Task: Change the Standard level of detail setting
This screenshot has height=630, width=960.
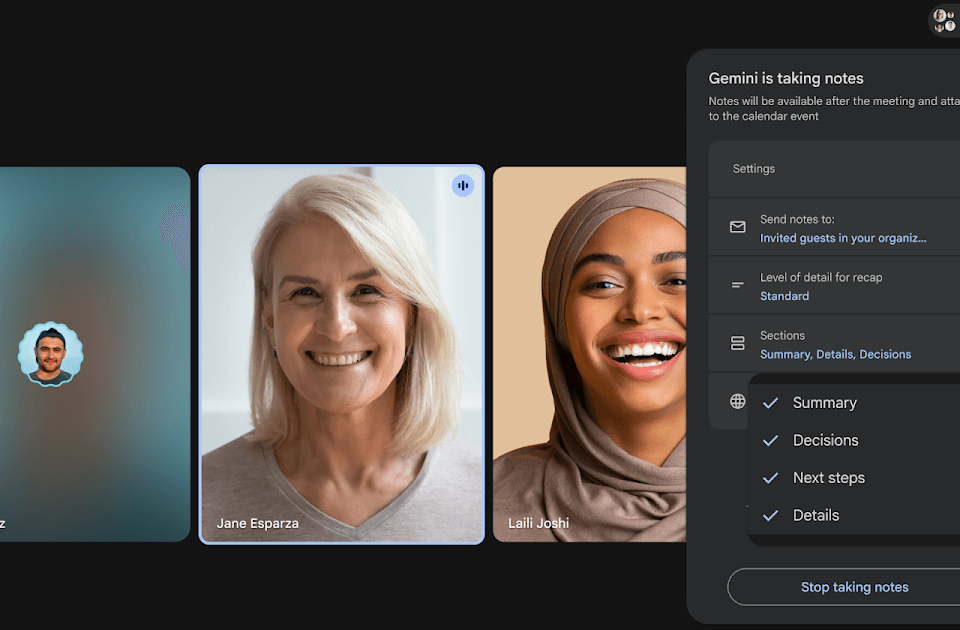Action: pos(784,296)
